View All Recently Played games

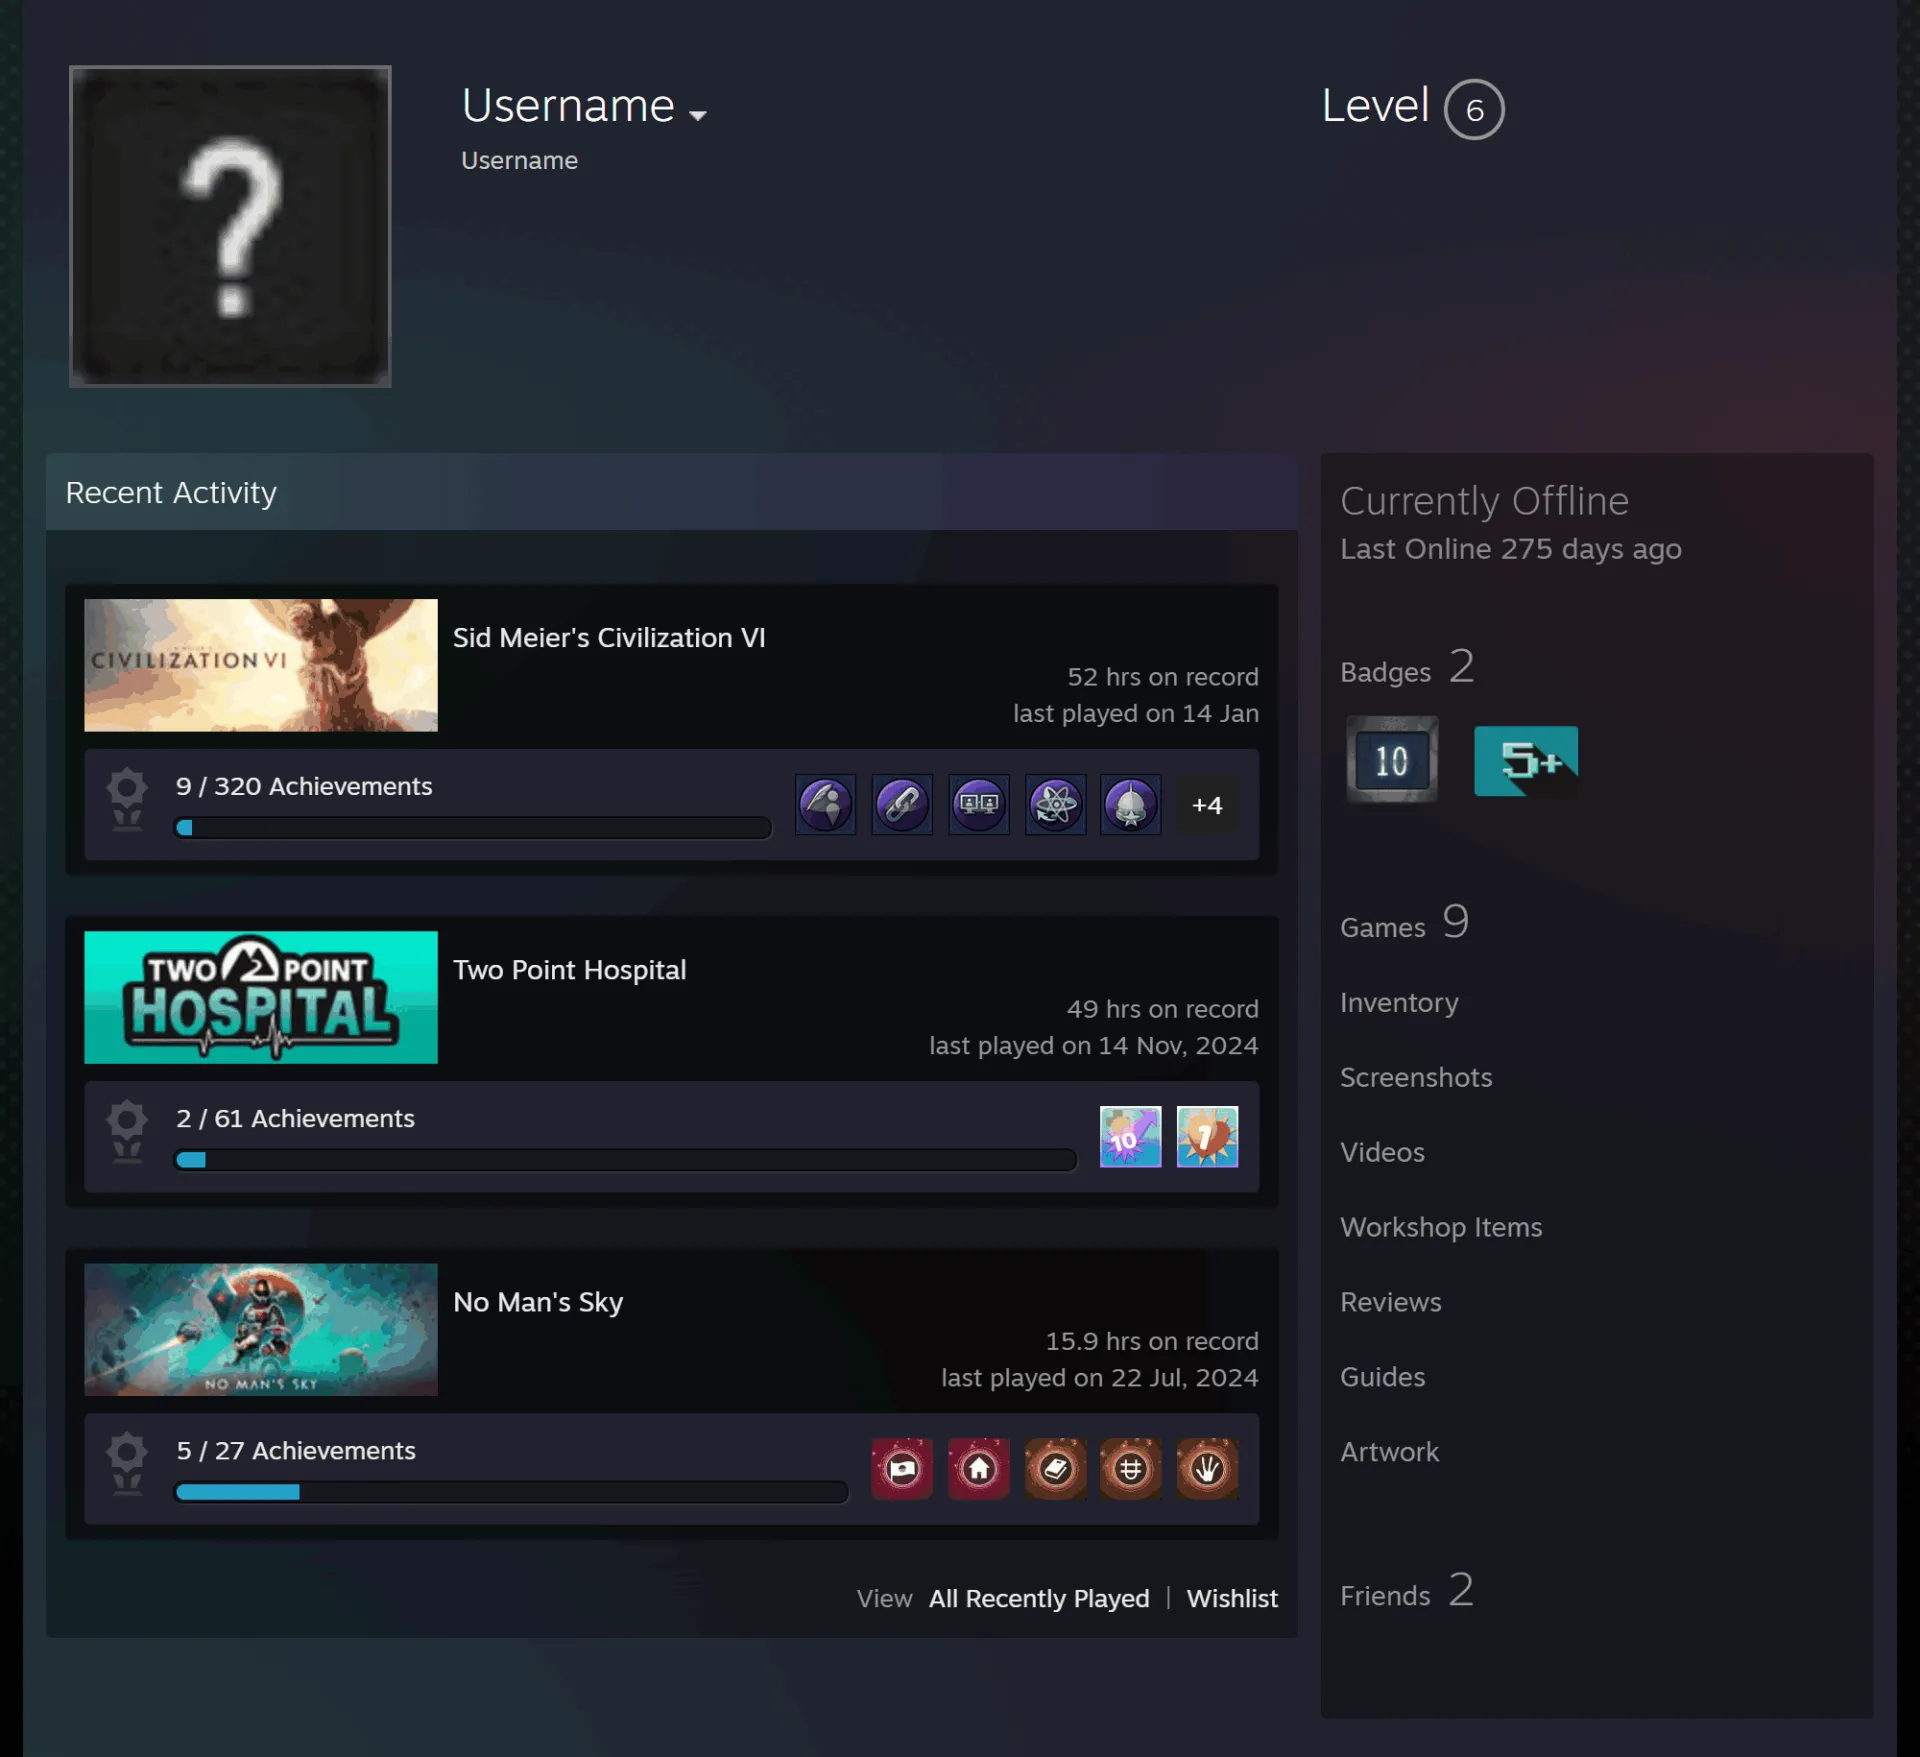(1039, 1598)
